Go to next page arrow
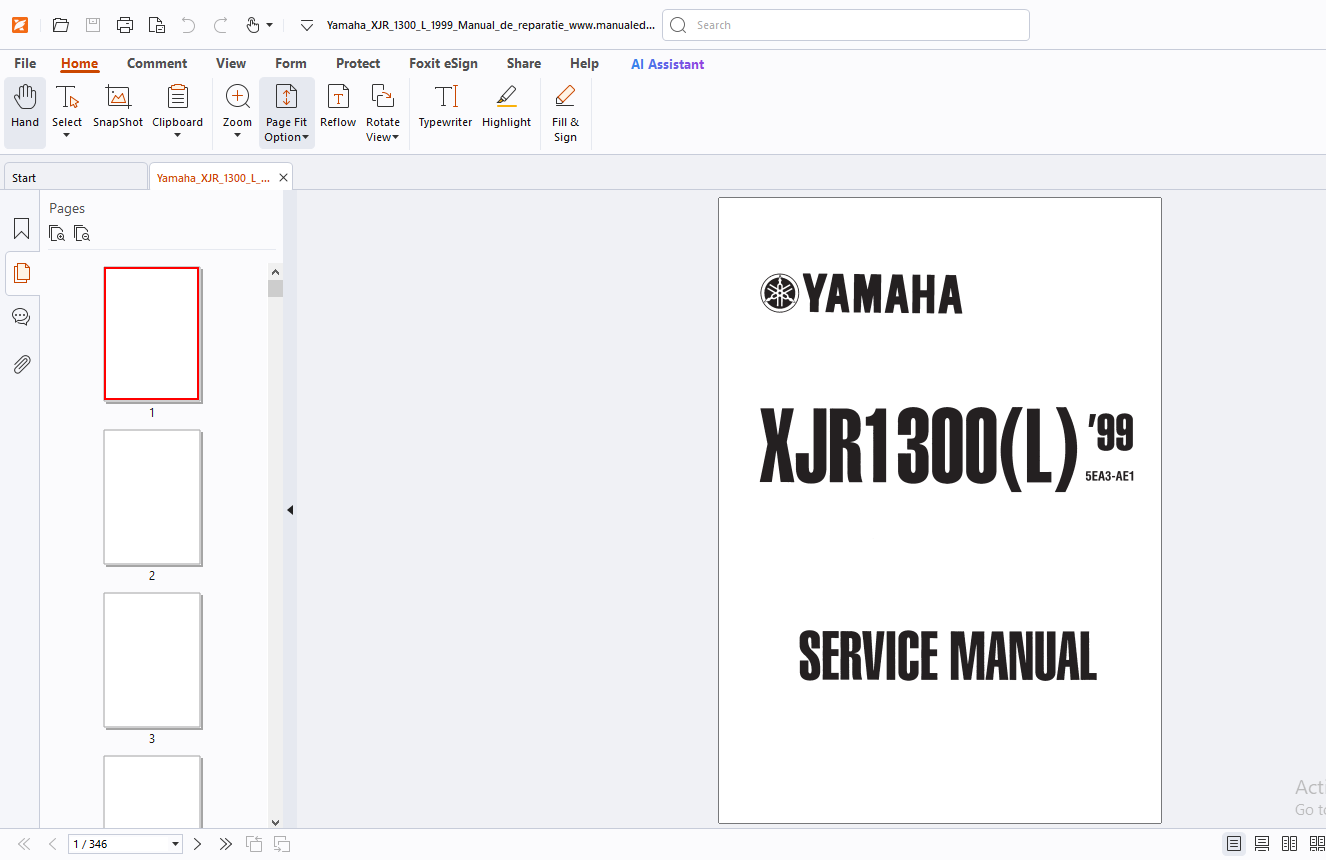This screenshot has height=860, width=1326. point(197,844)
